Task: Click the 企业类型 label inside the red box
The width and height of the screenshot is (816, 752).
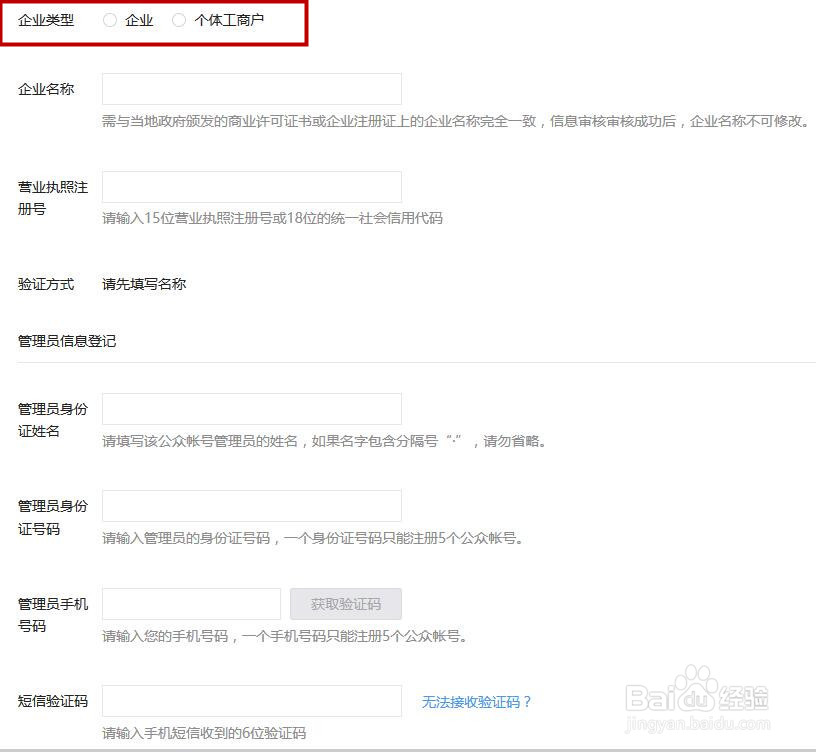Action: coord(46,19)
